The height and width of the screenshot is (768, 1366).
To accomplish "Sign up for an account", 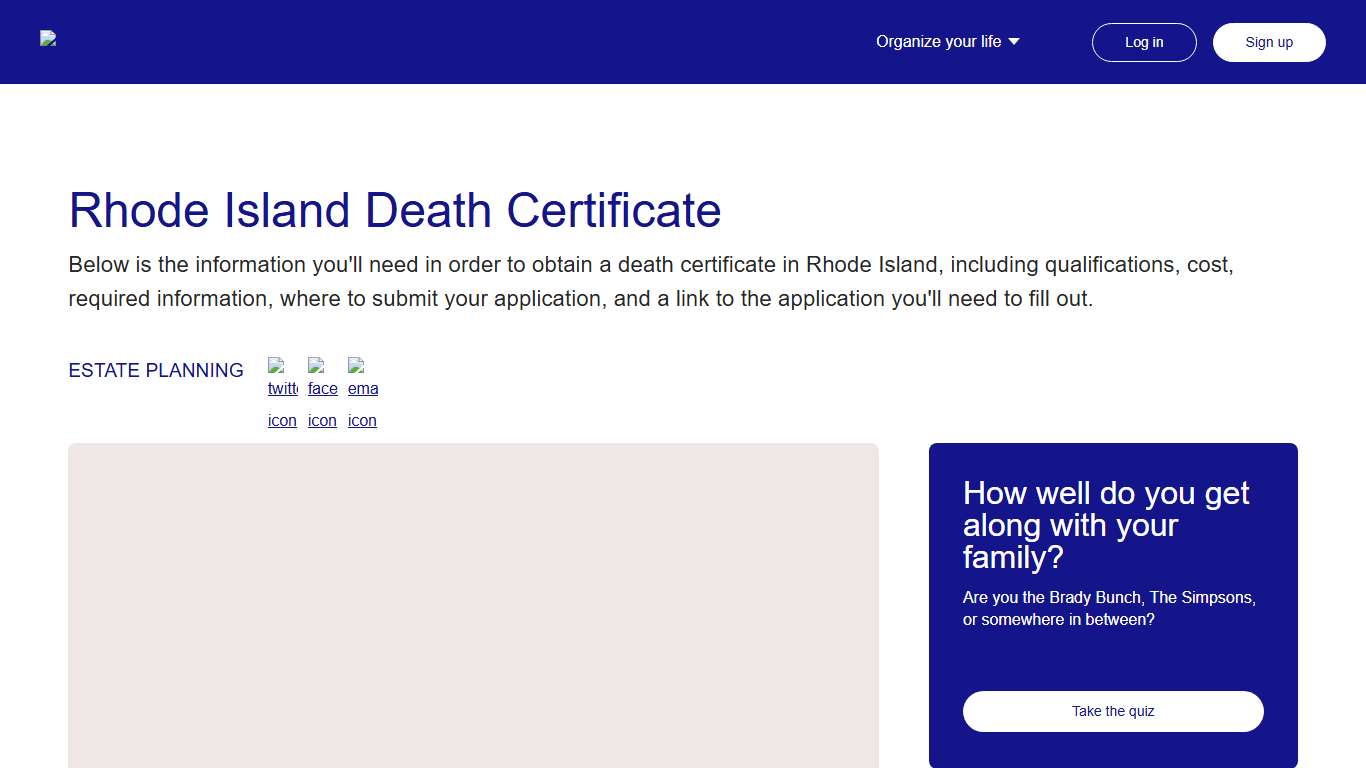I will point(1269,42).
